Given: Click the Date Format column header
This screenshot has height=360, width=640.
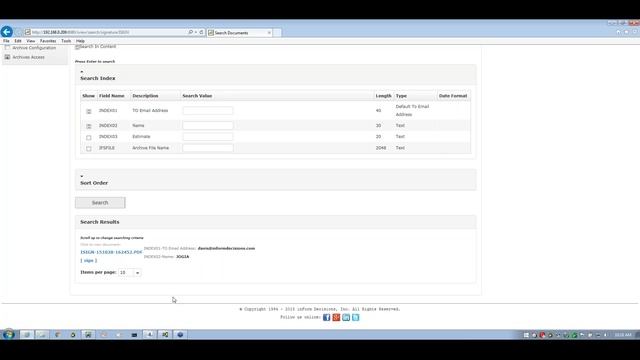Looking at the screenshot, I should [453, 96].
